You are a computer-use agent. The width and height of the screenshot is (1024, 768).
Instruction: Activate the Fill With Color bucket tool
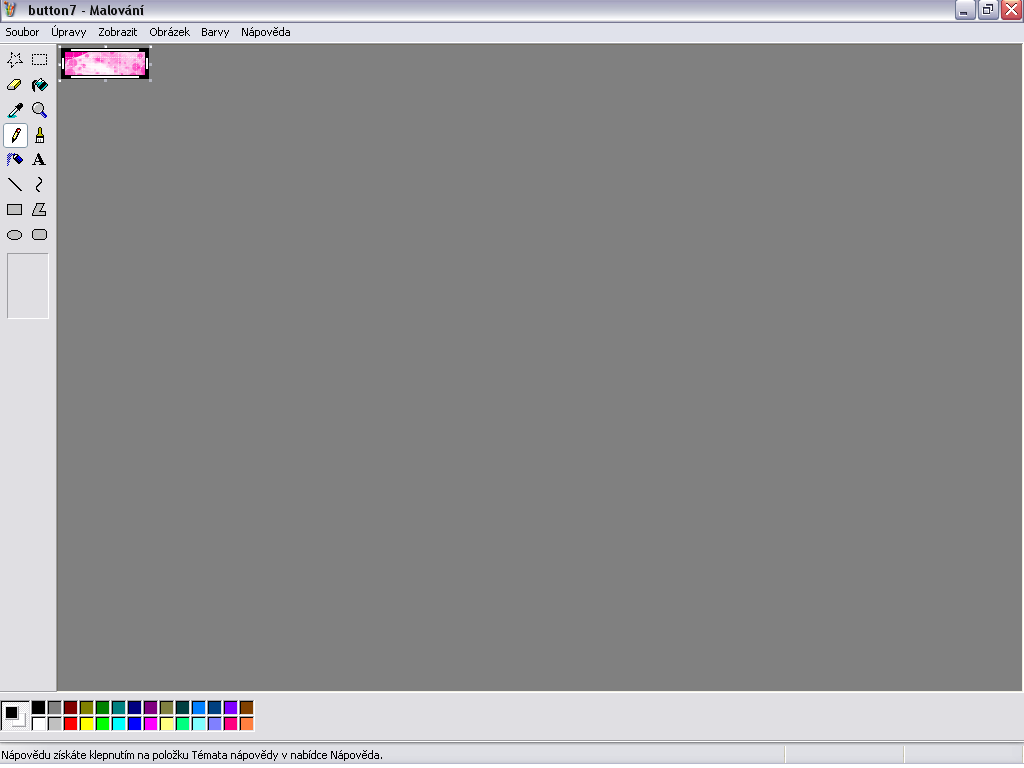coord(39,85)
